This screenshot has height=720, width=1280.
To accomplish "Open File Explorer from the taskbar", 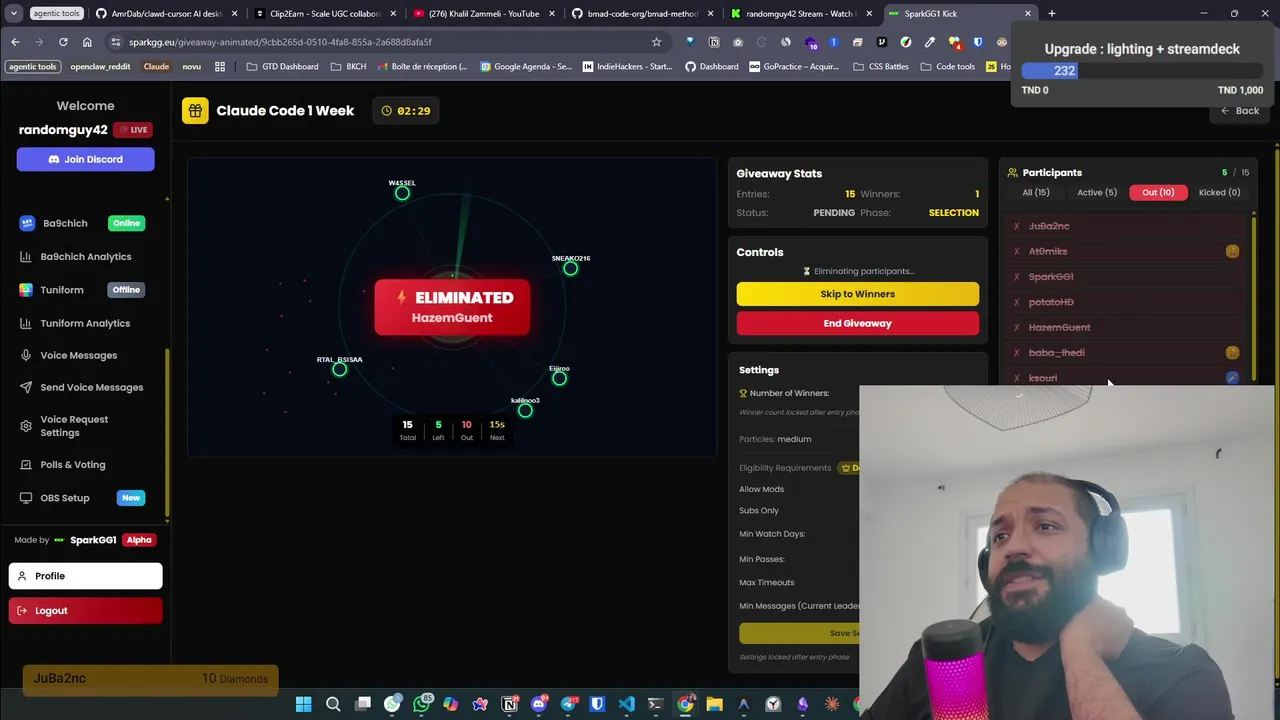I will pos(714,704).
